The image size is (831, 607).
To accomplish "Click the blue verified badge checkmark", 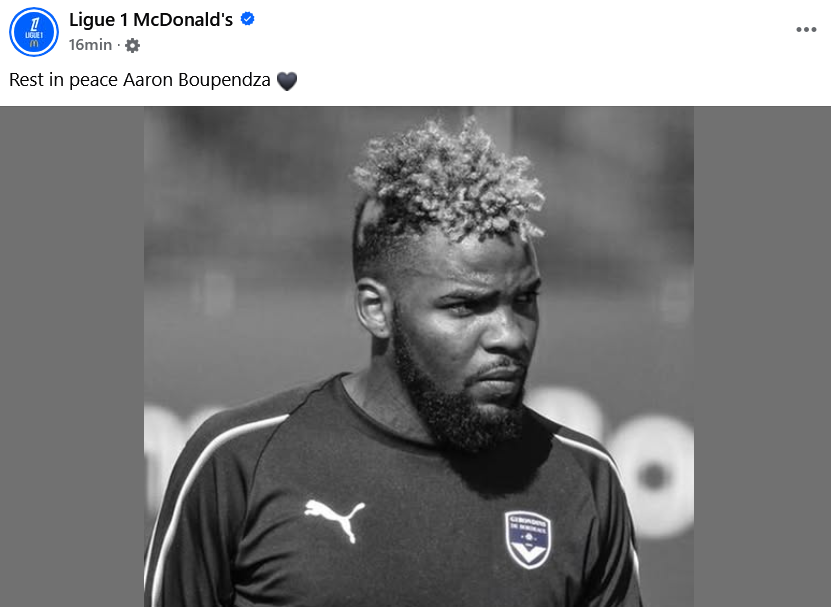I will click(247, 19).
